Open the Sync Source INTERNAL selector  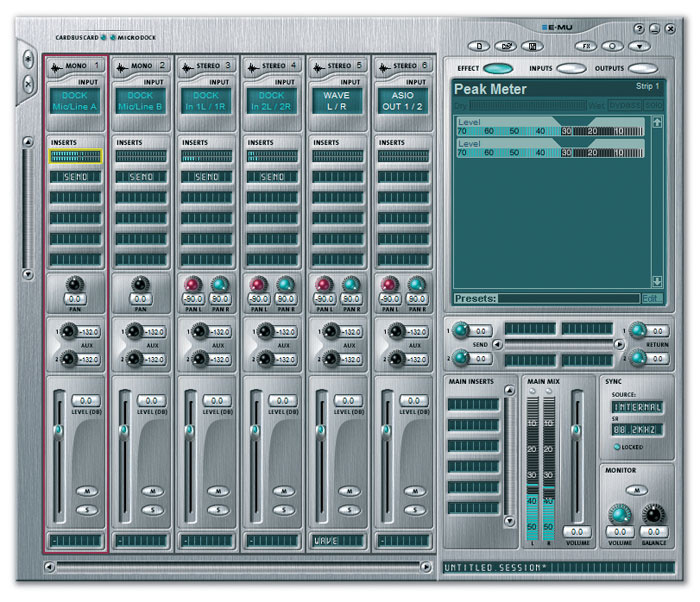tap(636, 408)
